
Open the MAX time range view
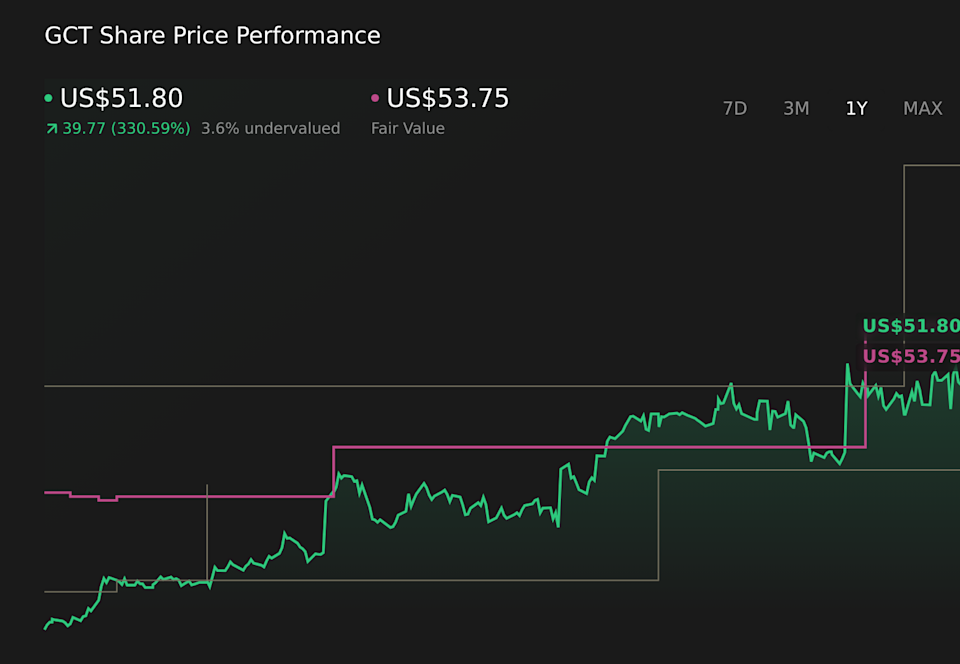(922, 108)
